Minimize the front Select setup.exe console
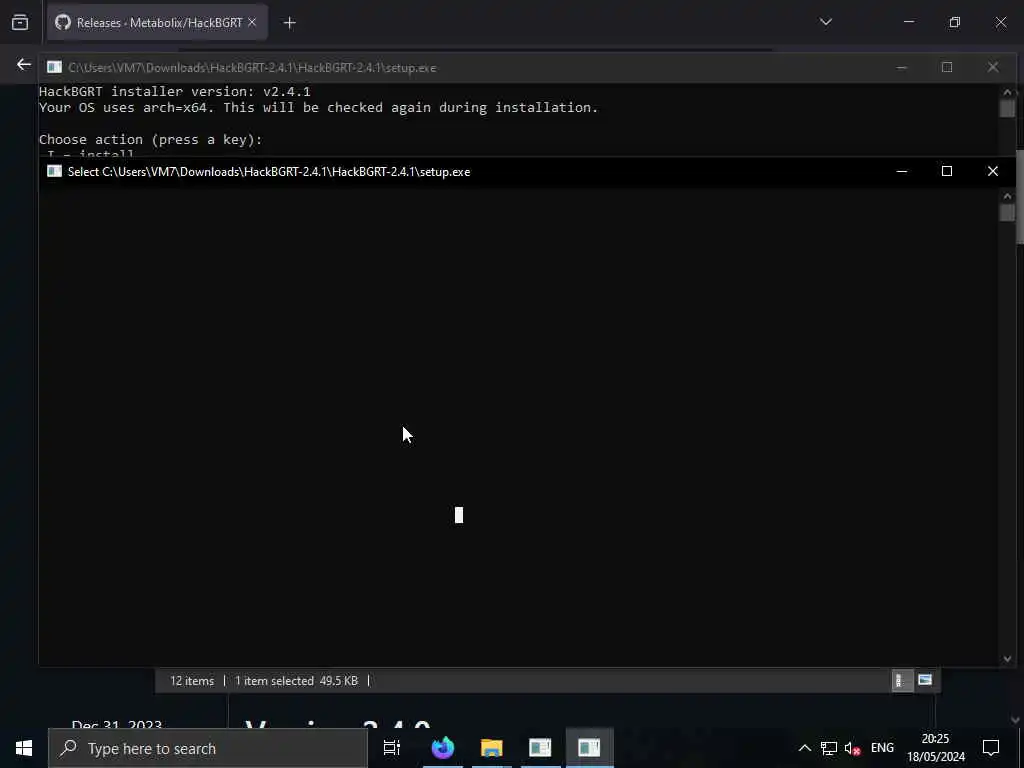1024x768 pixels. coord(902,171)
